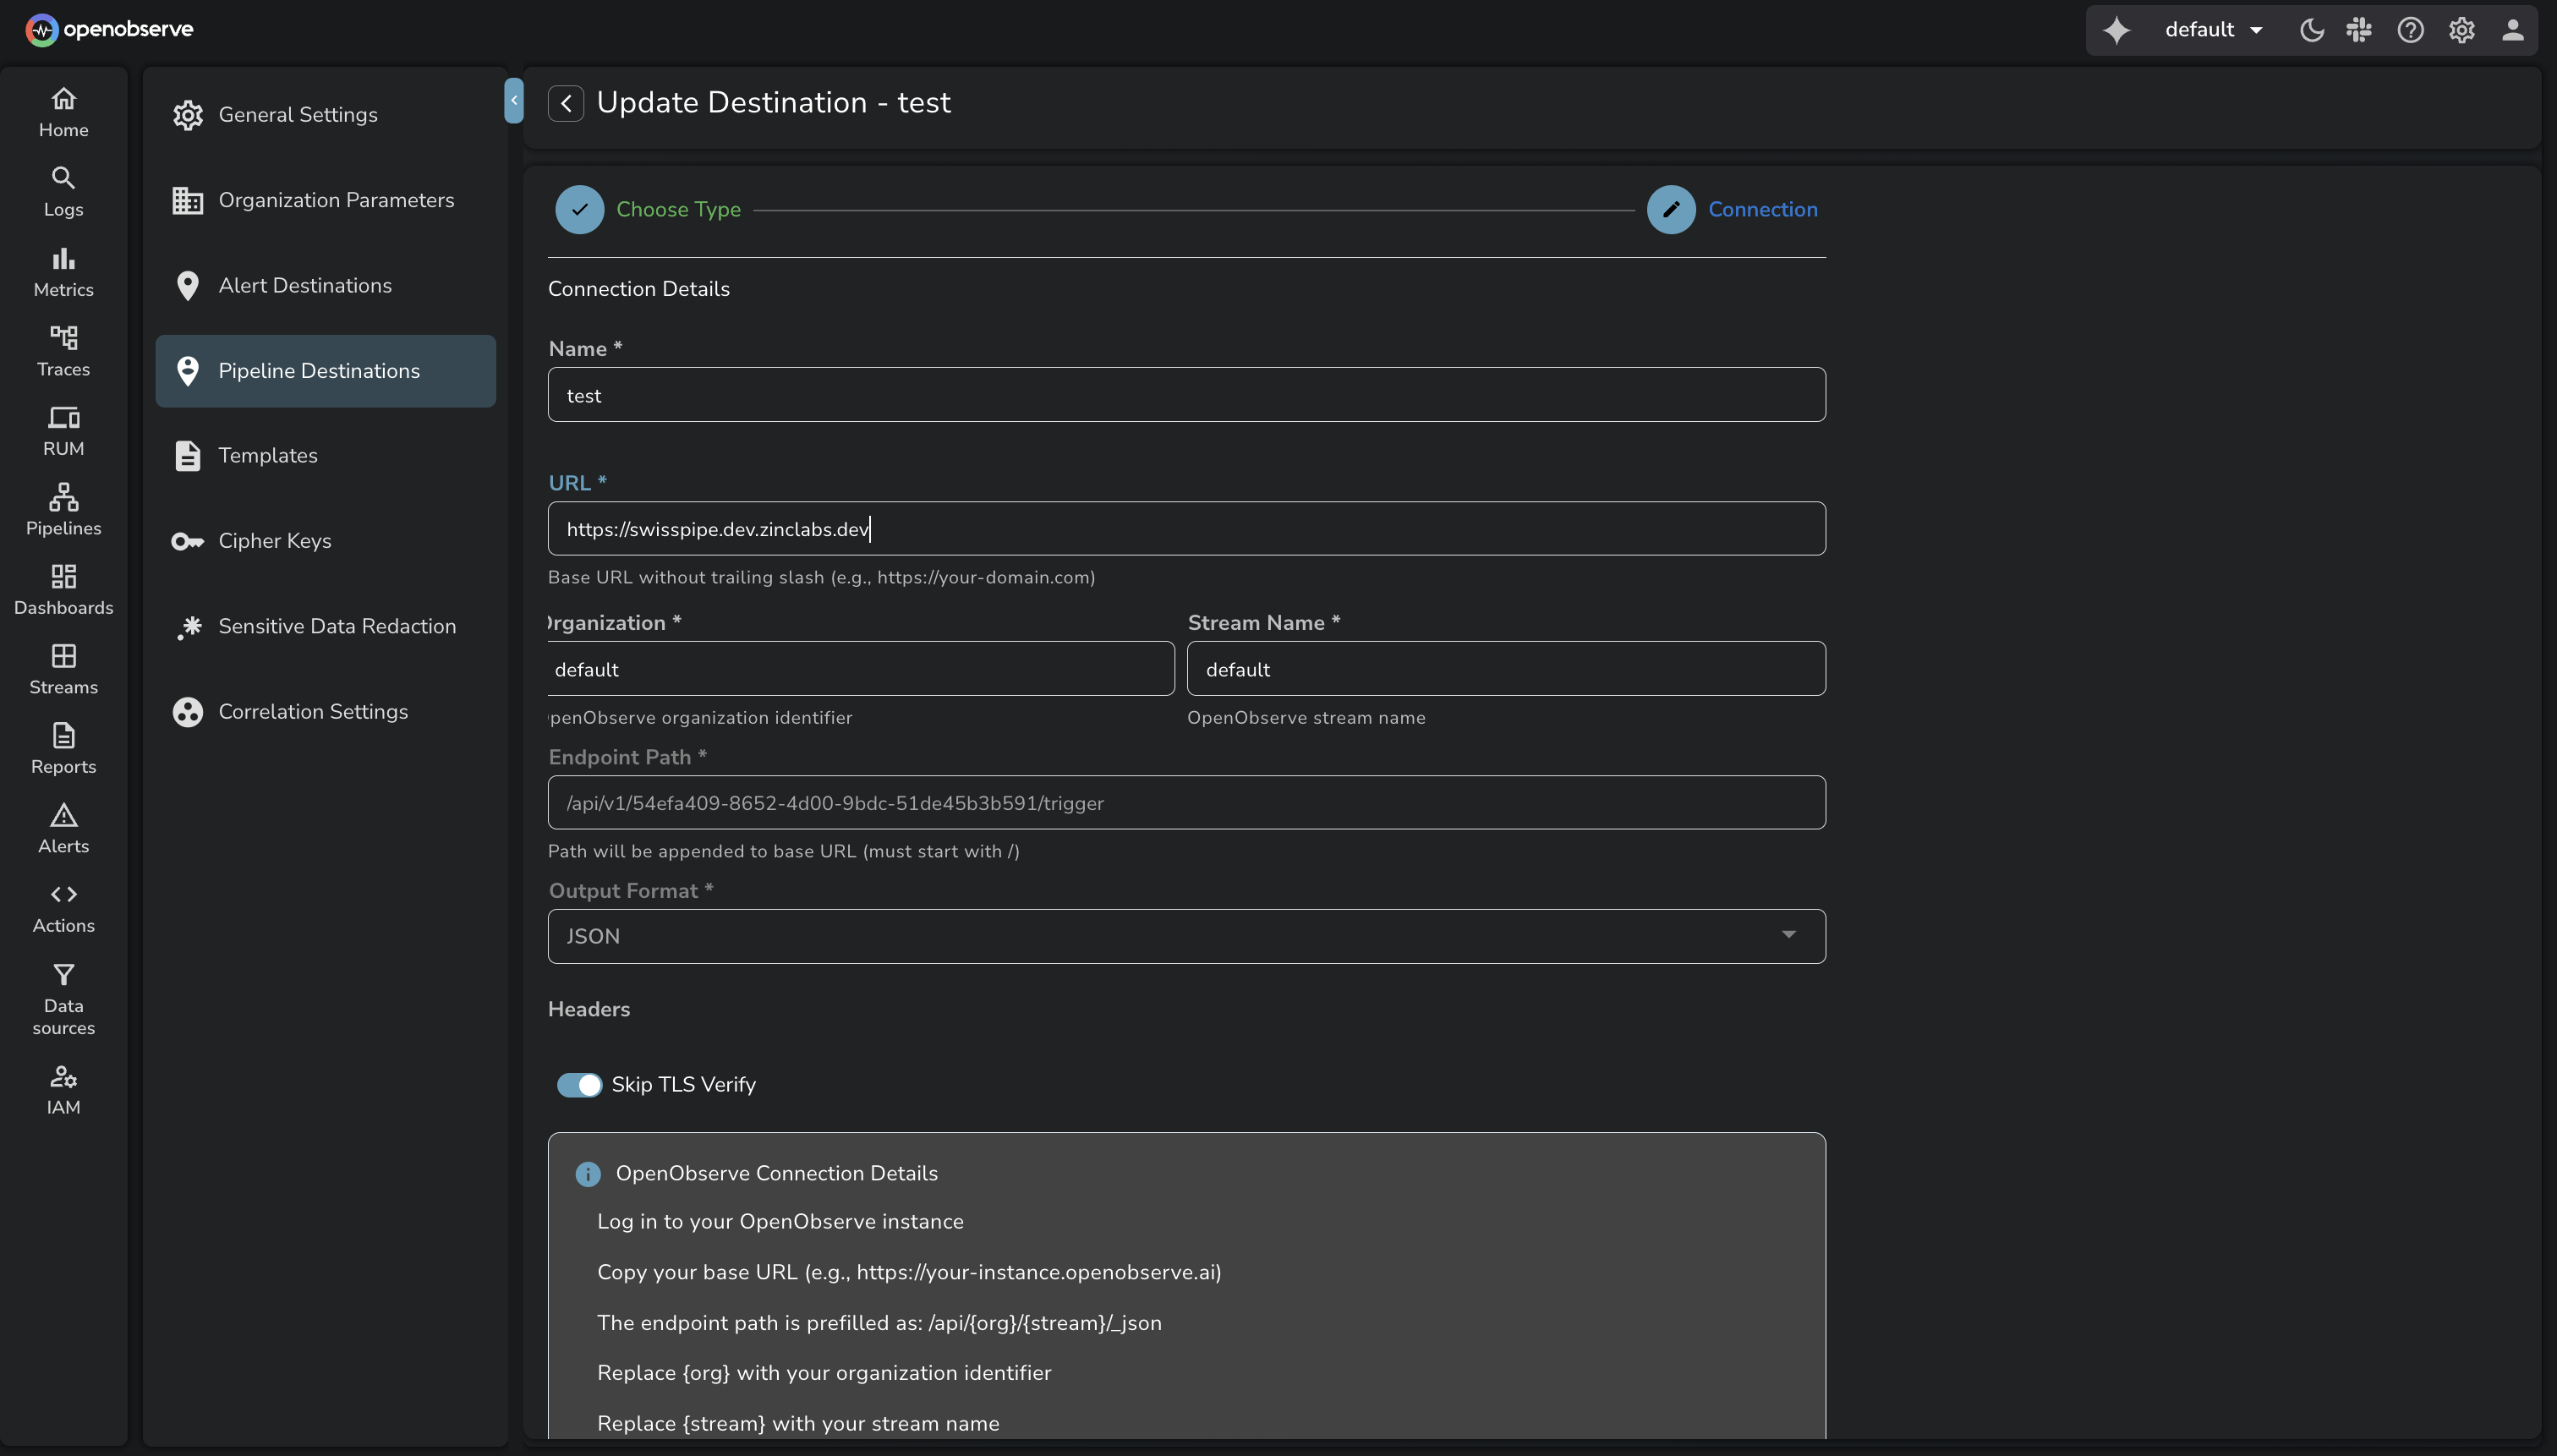Go back using the back arrow button
The width and height of the screenshot is (2557, 1456).
click(566, 103)
